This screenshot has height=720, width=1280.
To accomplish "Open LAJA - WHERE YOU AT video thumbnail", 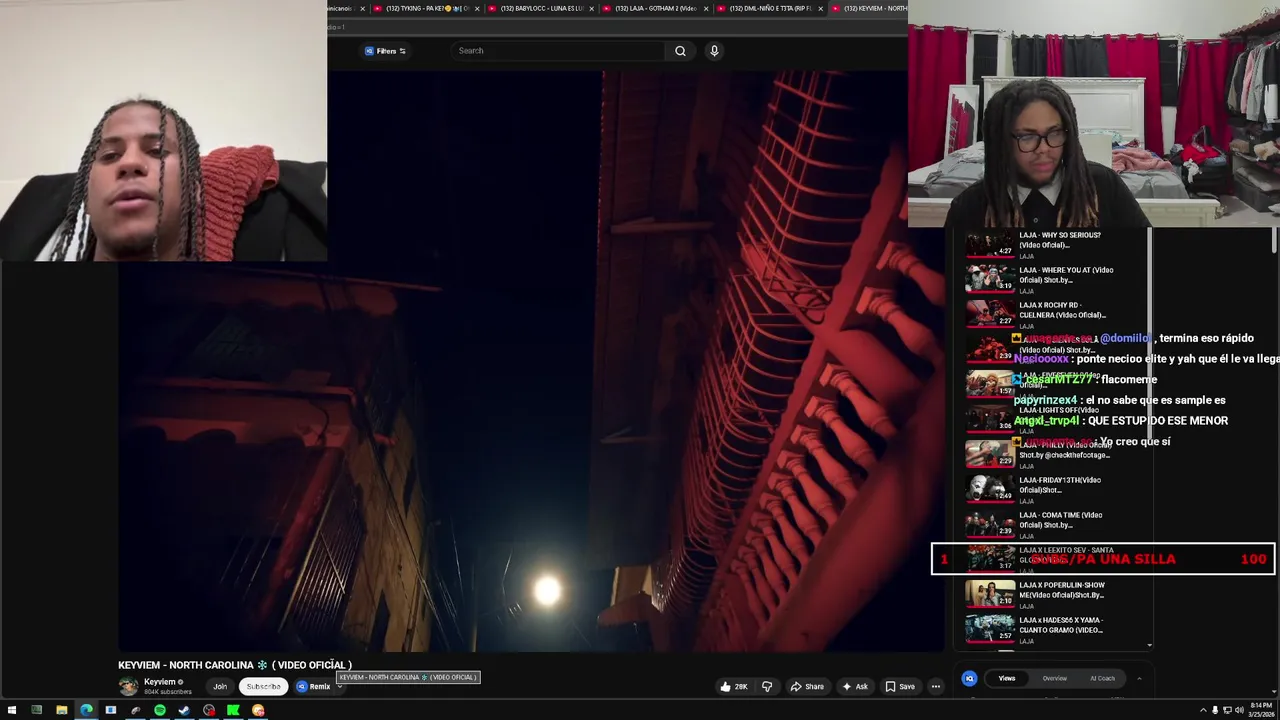I will tap(989, 278).
